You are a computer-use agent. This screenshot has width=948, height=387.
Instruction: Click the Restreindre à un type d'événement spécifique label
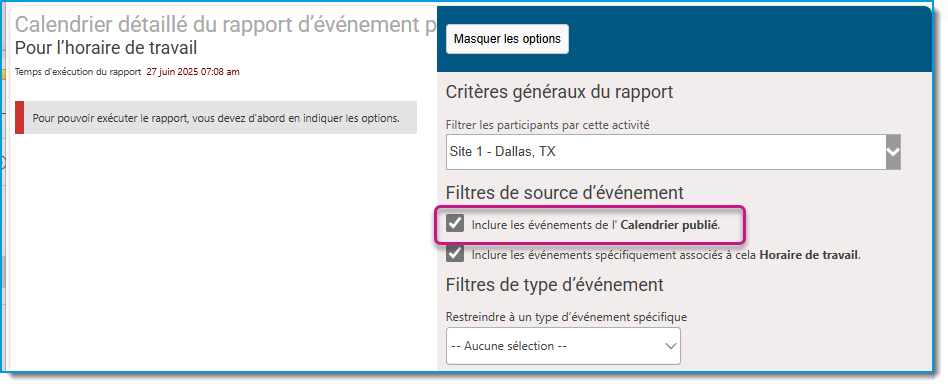point(567,317)
